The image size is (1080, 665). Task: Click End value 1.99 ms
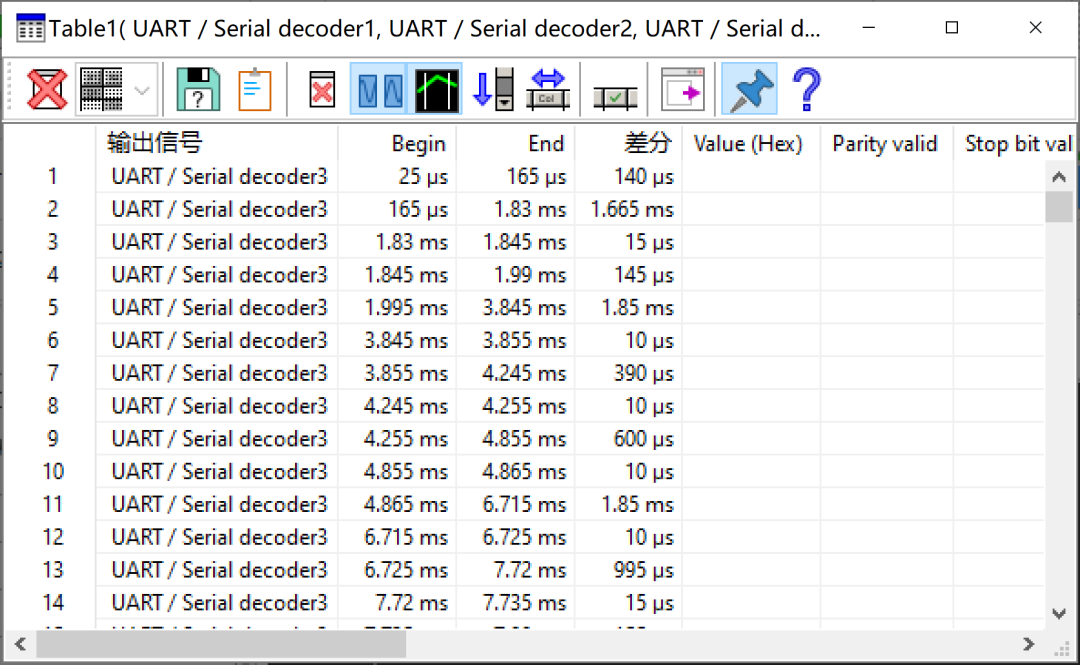pos(530,275)
